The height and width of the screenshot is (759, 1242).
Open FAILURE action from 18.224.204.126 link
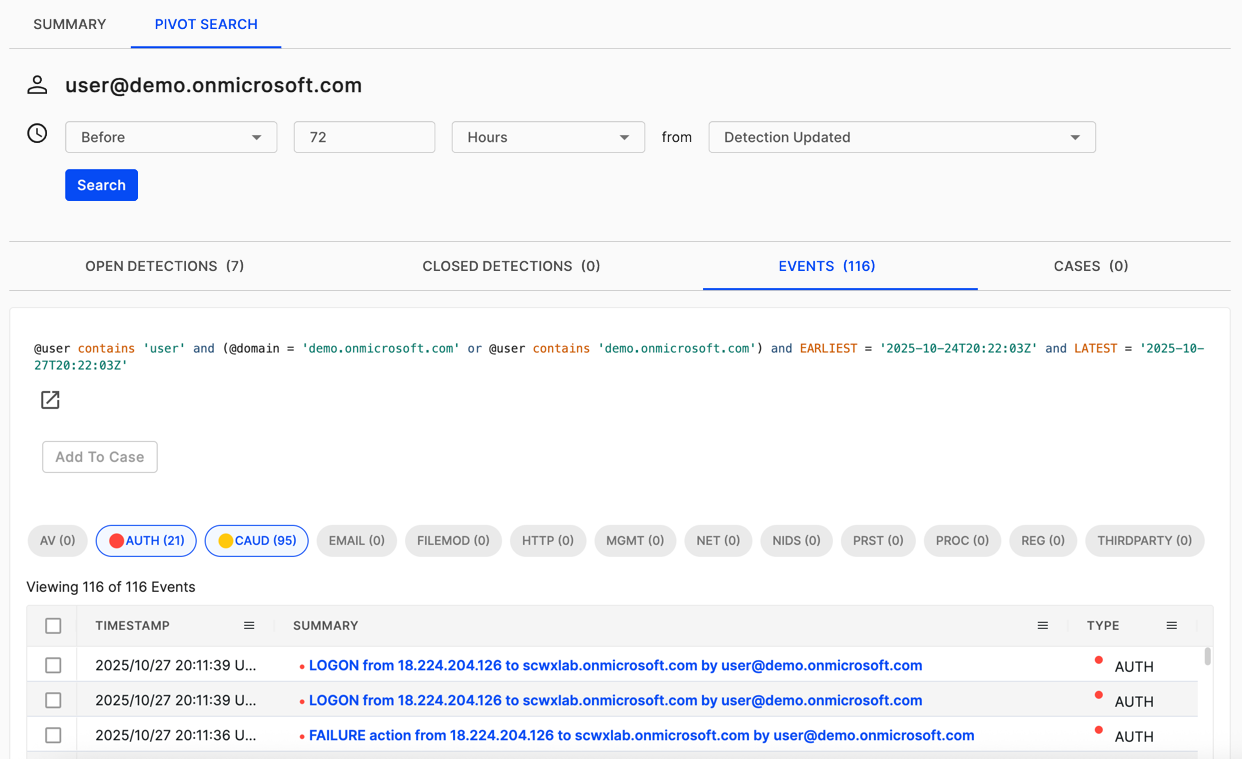click(641, 735)
